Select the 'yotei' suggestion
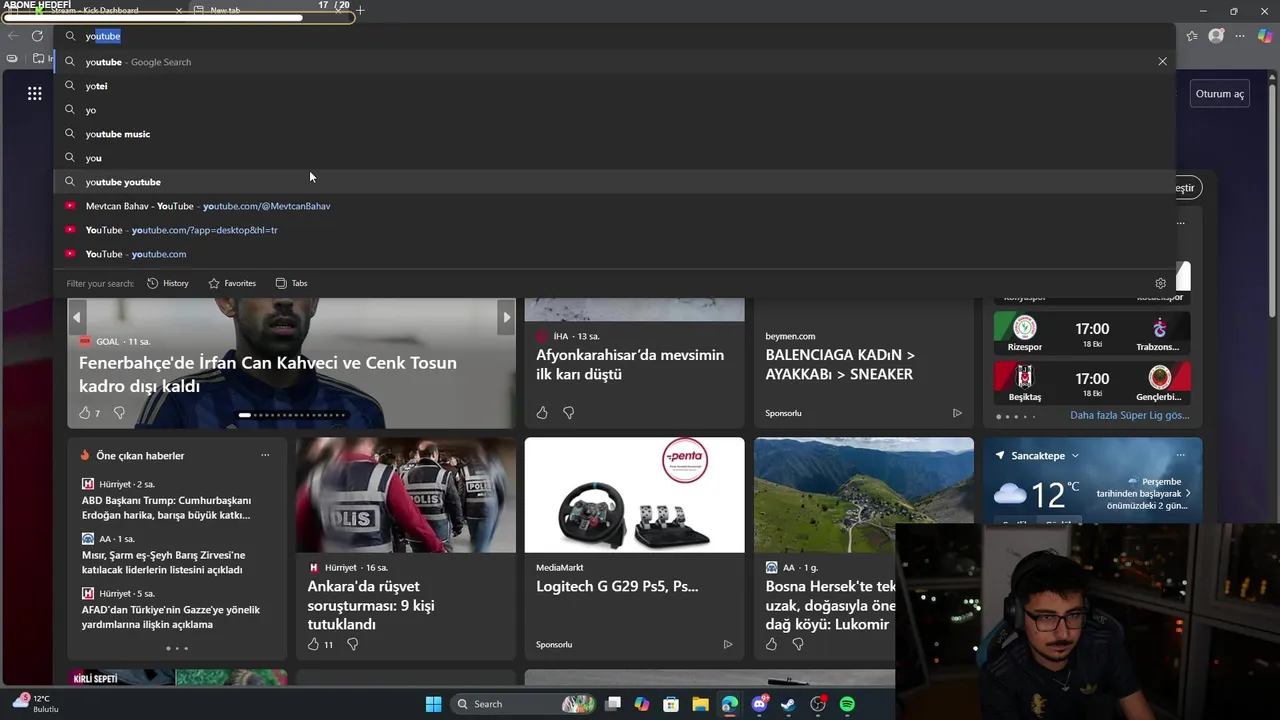Screen dimensions: 1280x720 (x=615, y=86)
